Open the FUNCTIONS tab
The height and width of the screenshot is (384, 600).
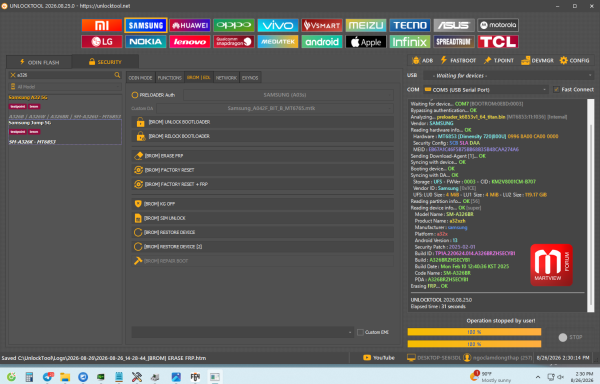(x=170, y=78)
